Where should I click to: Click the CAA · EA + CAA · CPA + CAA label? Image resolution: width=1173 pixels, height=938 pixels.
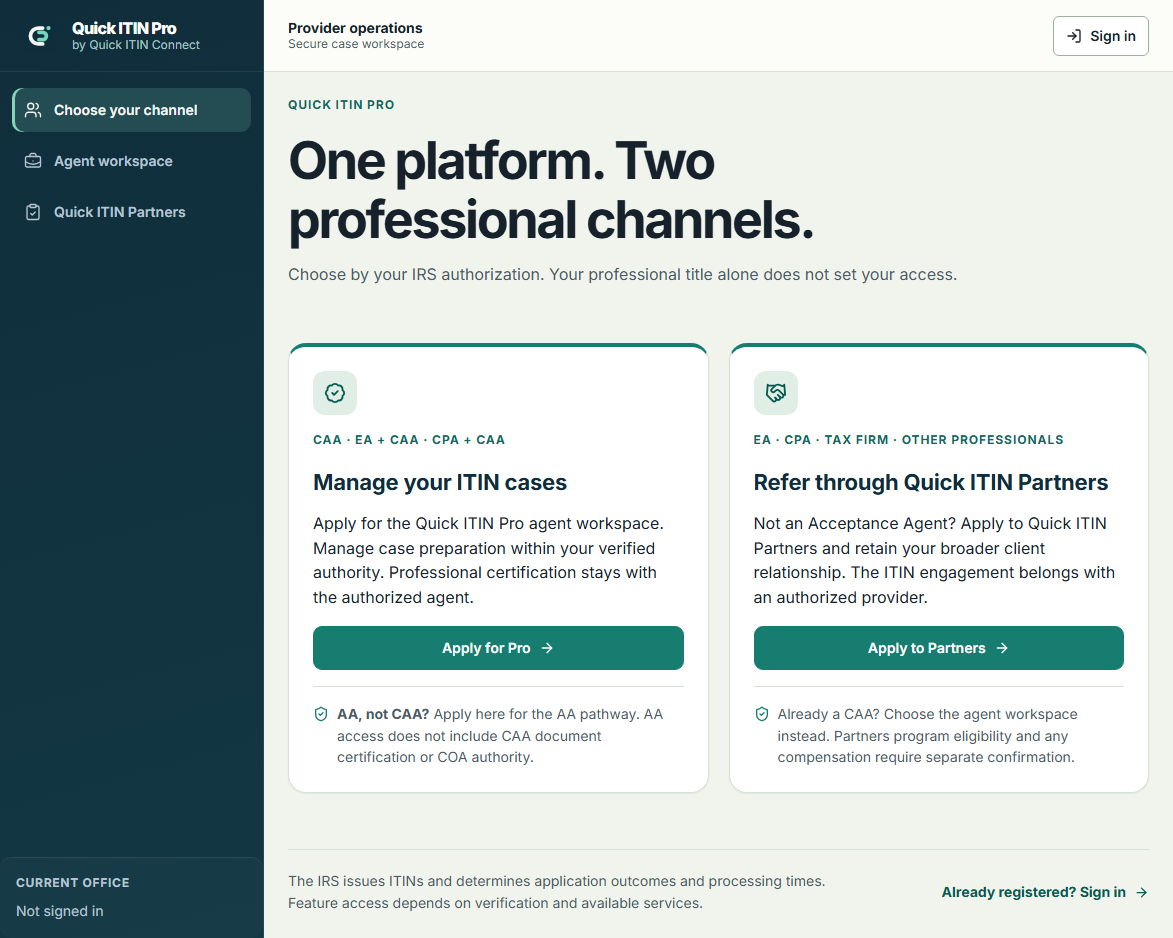click(x=409, y=440)
